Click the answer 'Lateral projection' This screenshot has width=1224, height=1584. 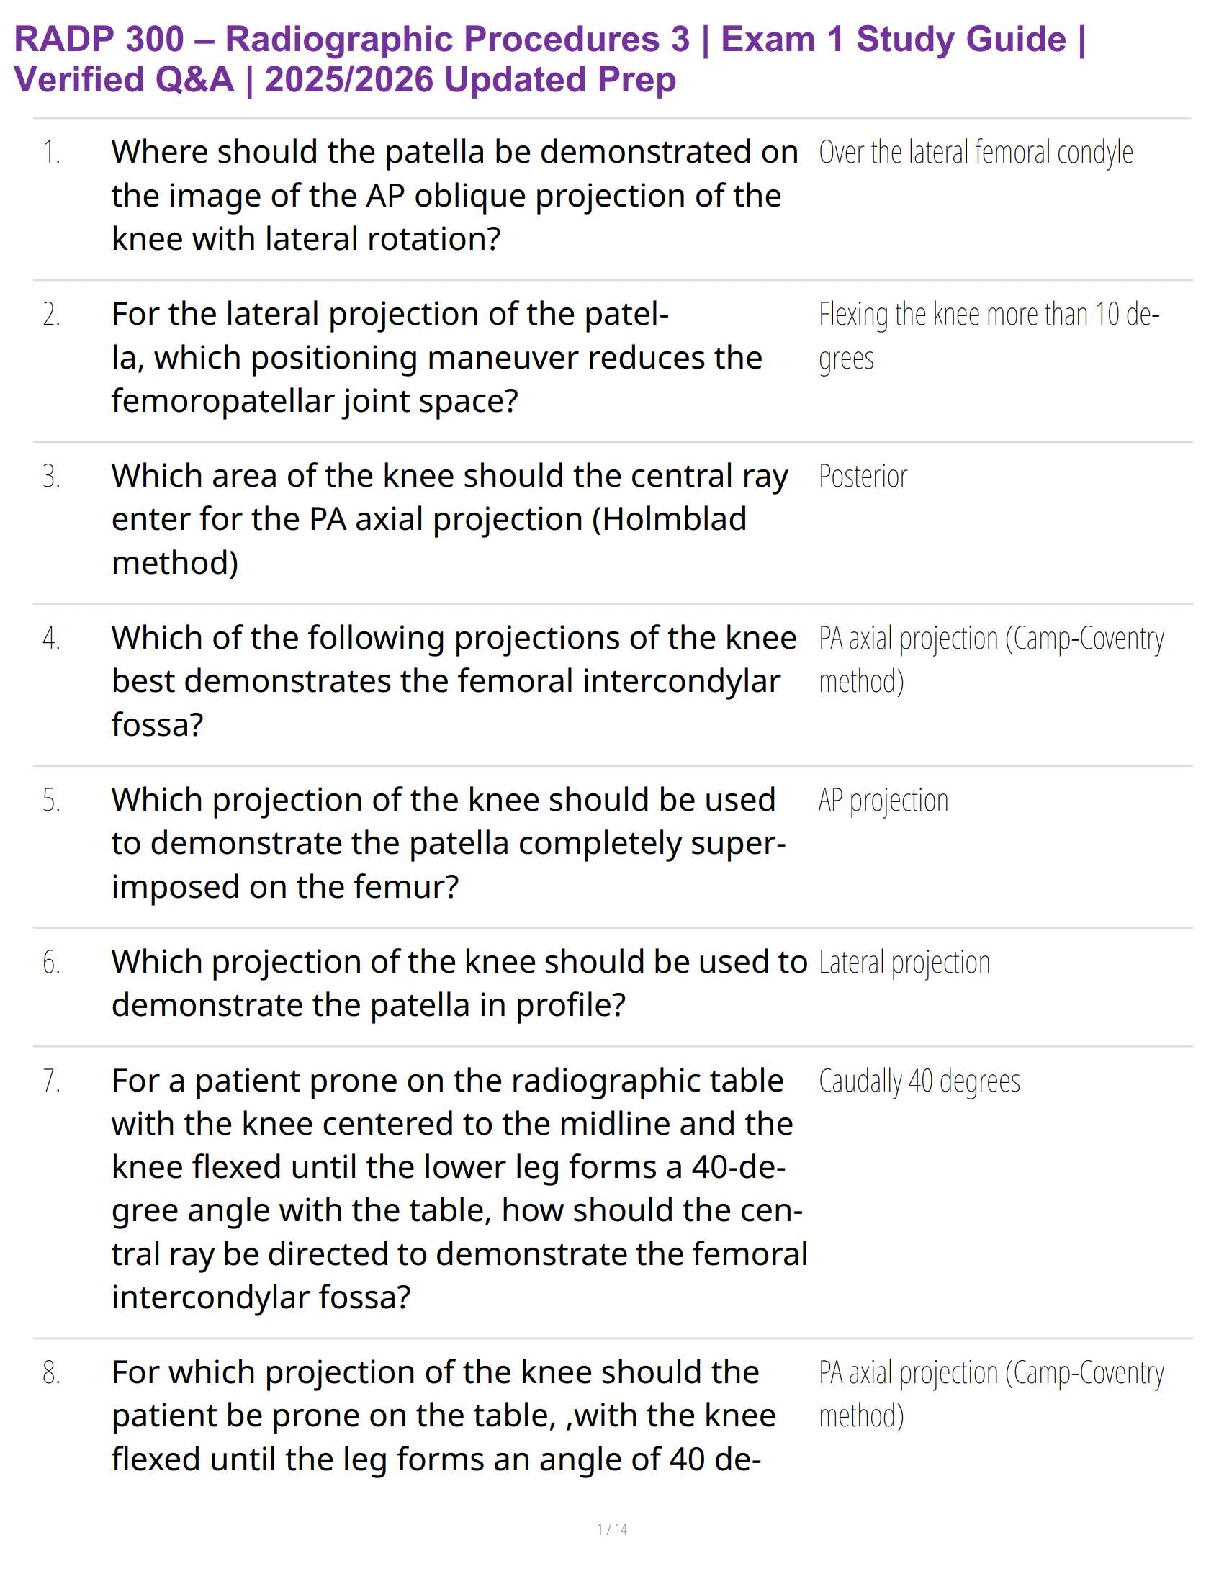(904, 963)
